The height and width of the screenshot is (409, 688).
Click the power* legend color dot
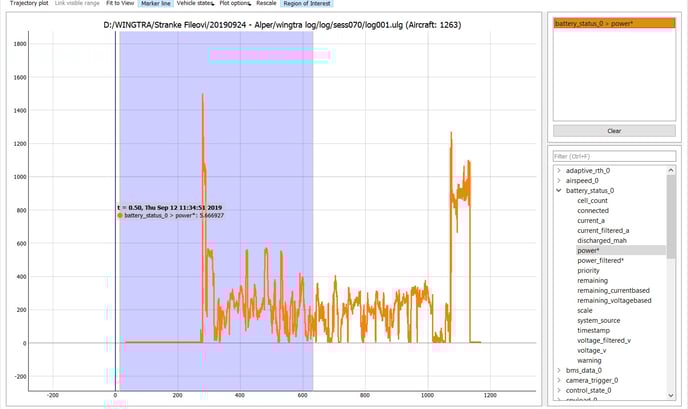pyautogui.click(x=120, y=215)
